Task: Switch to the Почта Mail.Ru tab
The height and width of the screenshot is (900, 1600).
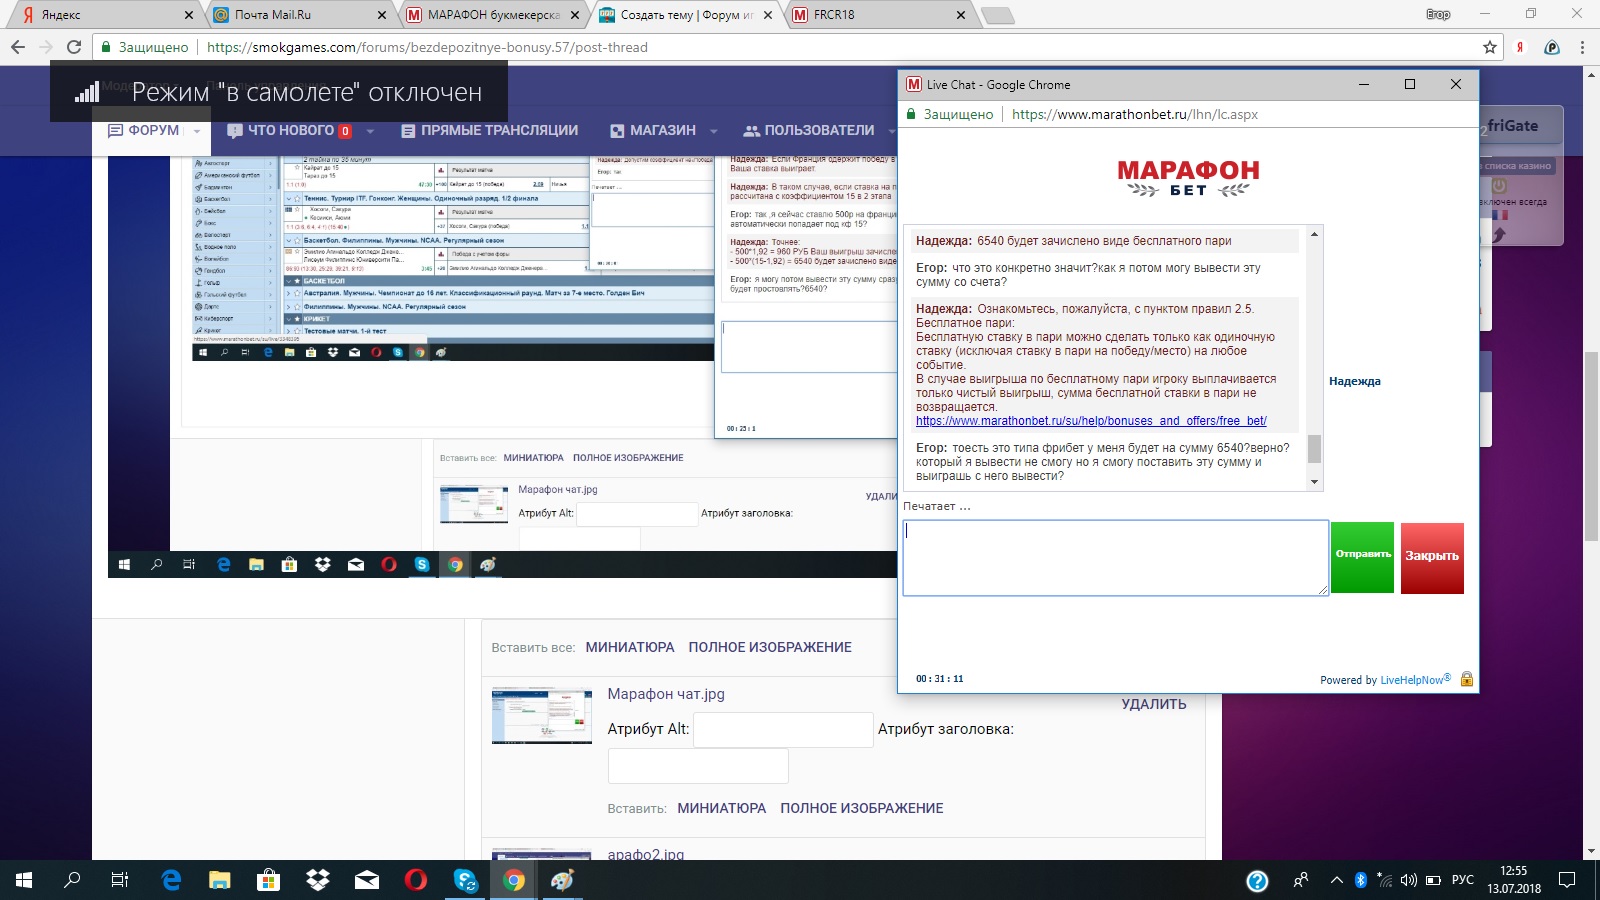Action: (x=298, y=15)
